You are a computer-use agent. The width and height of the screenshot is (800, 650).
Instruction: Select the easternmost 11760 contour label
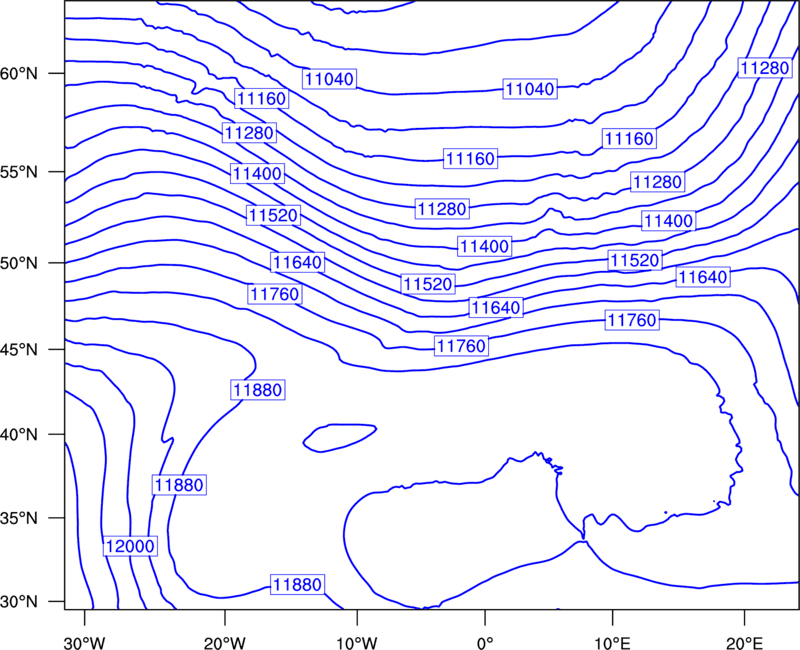click(x=632, y=320)
